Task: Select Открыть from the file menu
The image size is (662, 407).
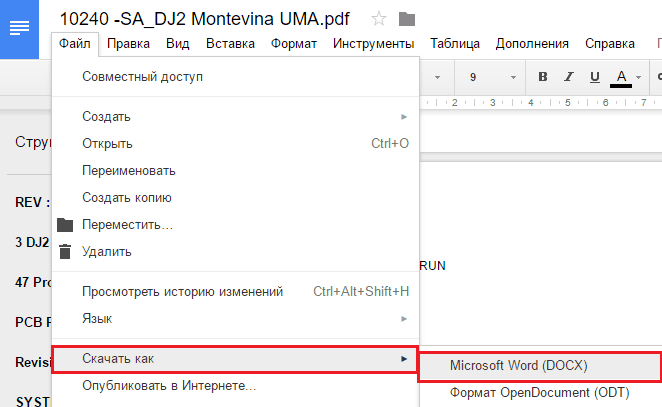Action: [x=107, y=143]
